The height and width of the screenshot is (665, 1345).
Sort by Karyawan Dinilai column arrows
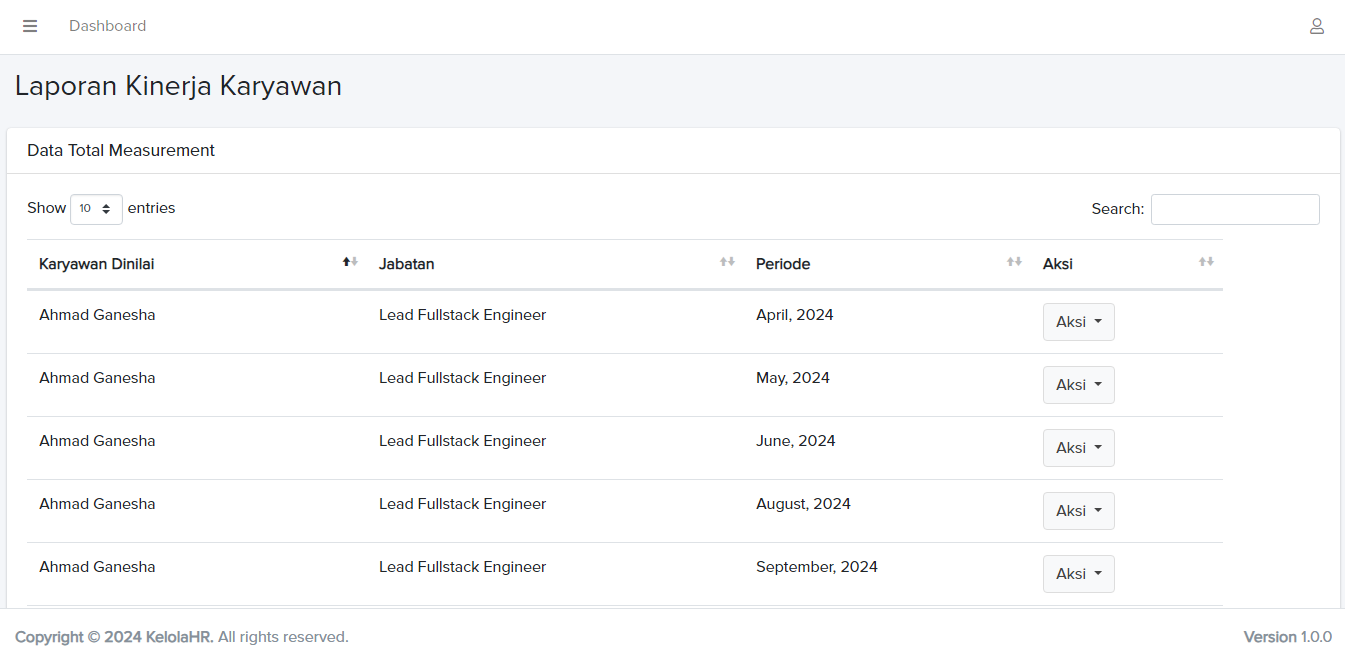click(x=350, y=262)
